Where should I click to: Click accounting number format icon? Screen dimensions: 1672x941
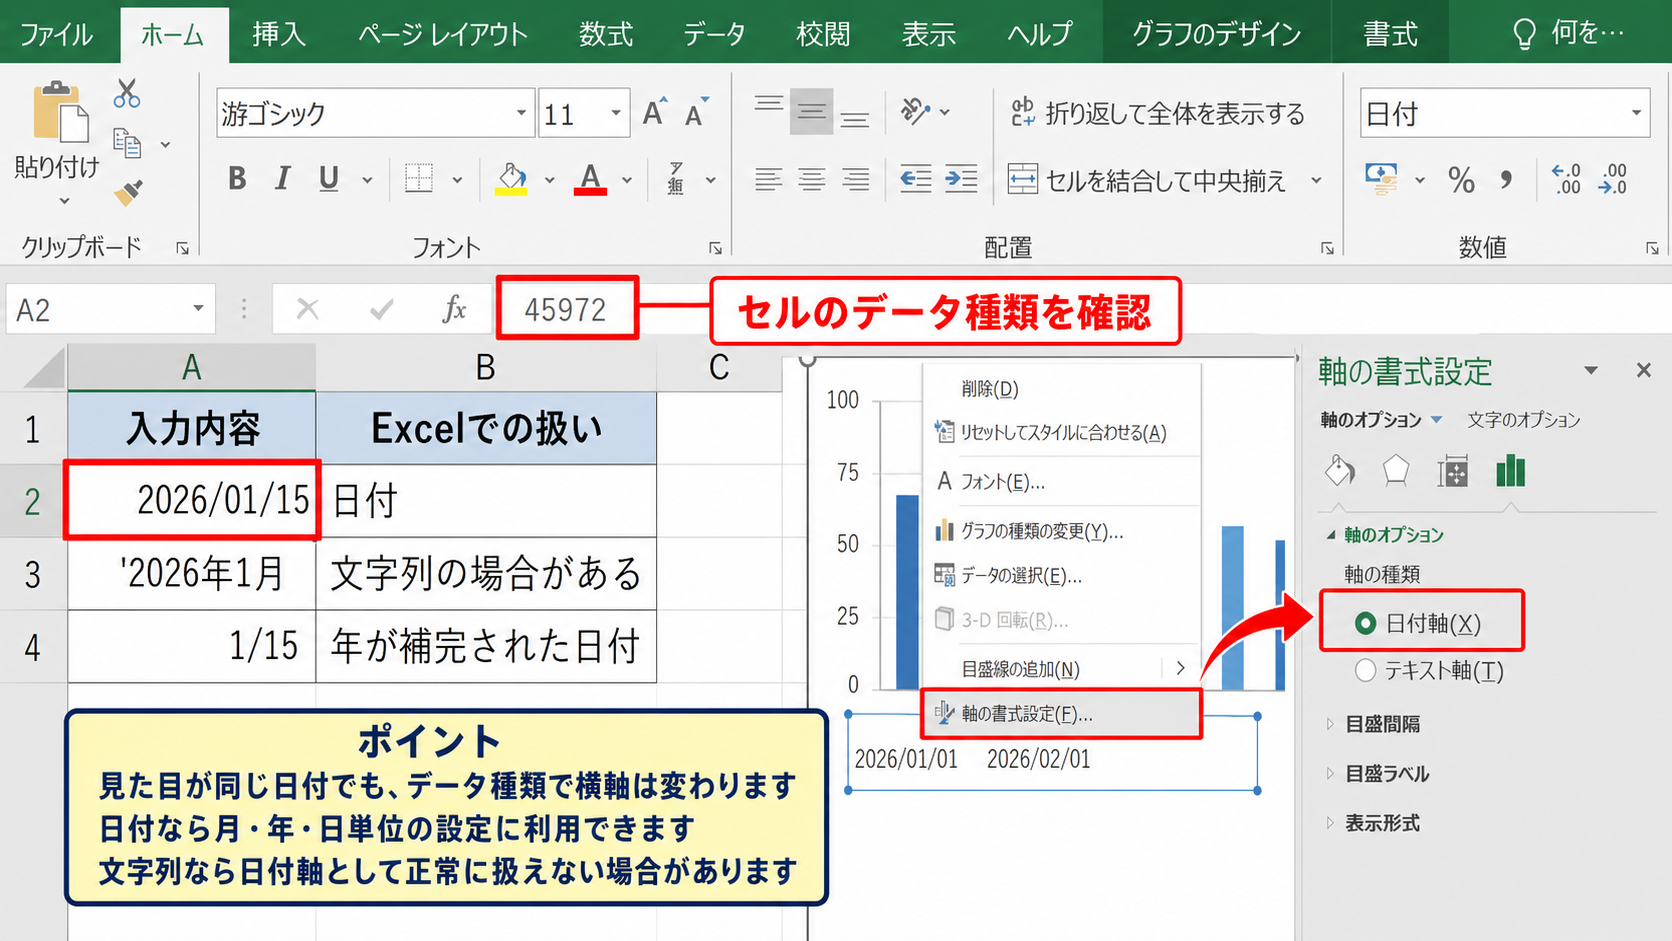point(1382,179)
